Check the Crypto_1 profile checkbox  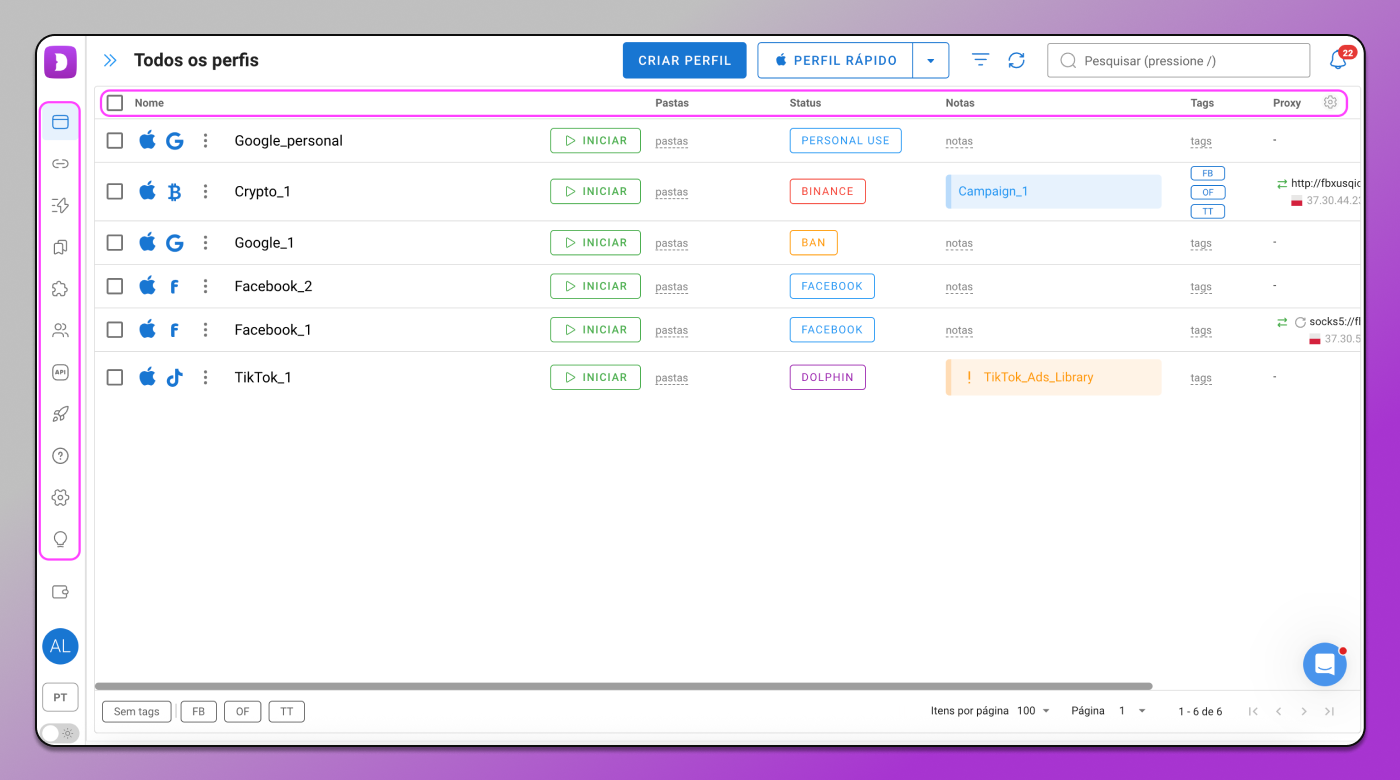[115, 192]
